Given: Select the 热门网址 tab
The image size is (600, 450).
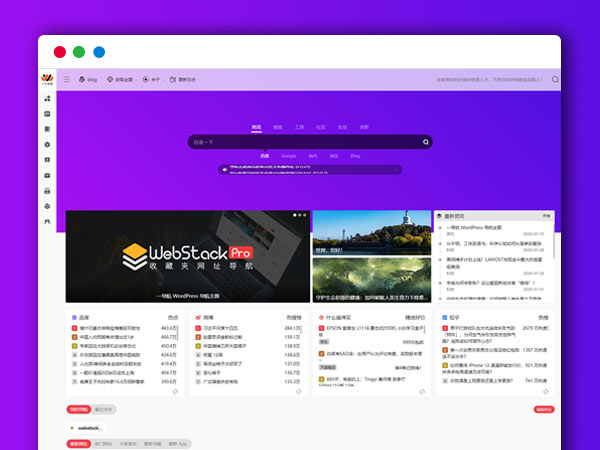Looking at the screenshot, I should point(103,444).
